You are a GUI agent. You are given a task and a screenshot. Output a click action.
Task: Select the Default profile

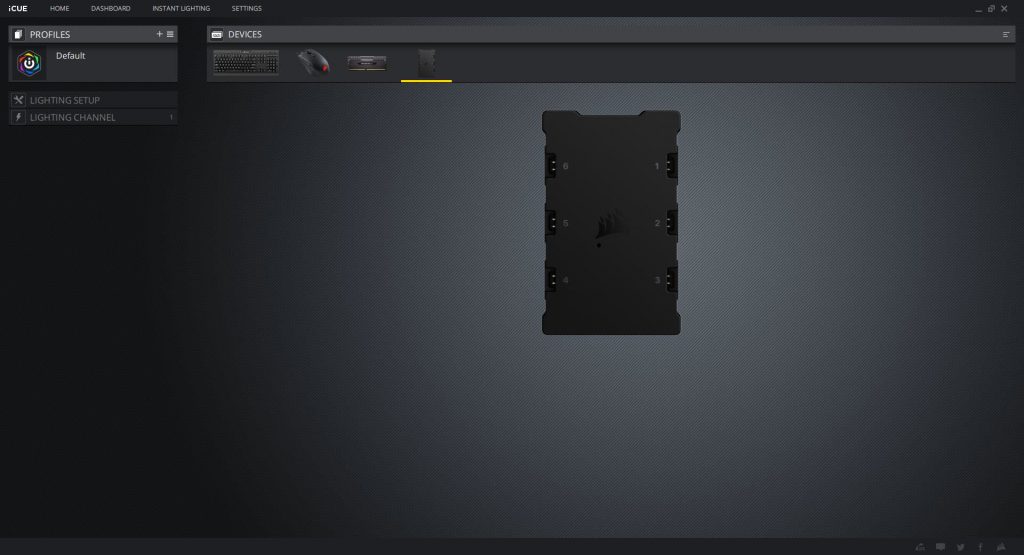coord(71,56)
